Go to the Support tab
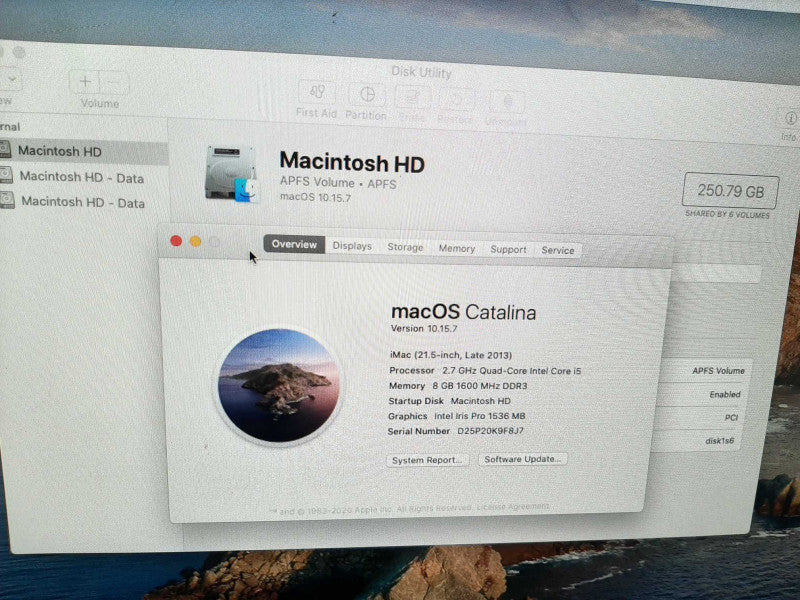 point(508,249)
